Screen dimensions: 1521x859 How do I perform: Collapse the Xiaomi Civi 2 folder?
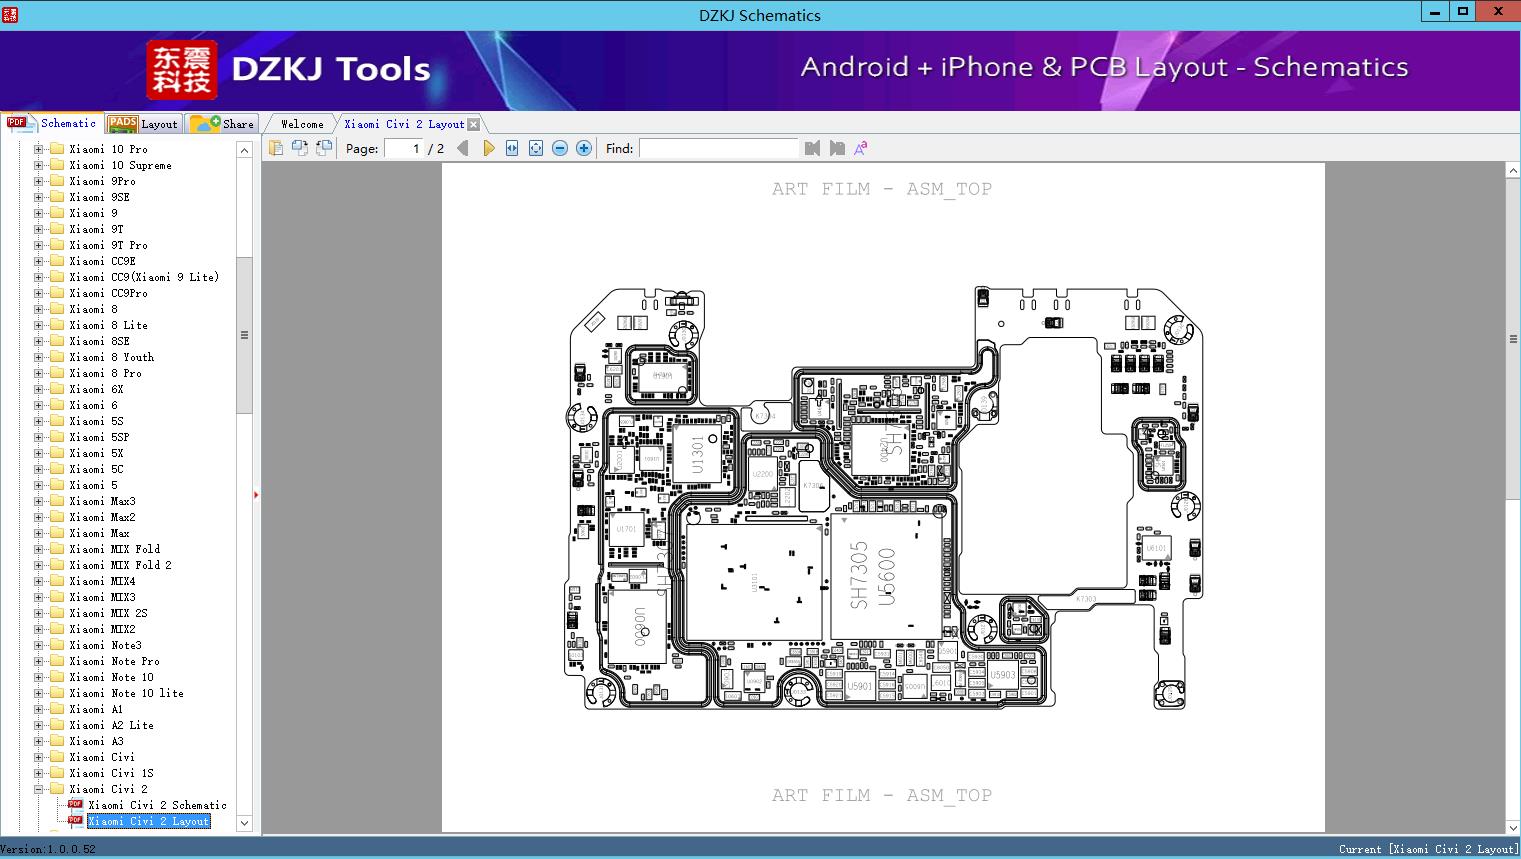pos(38,789)
